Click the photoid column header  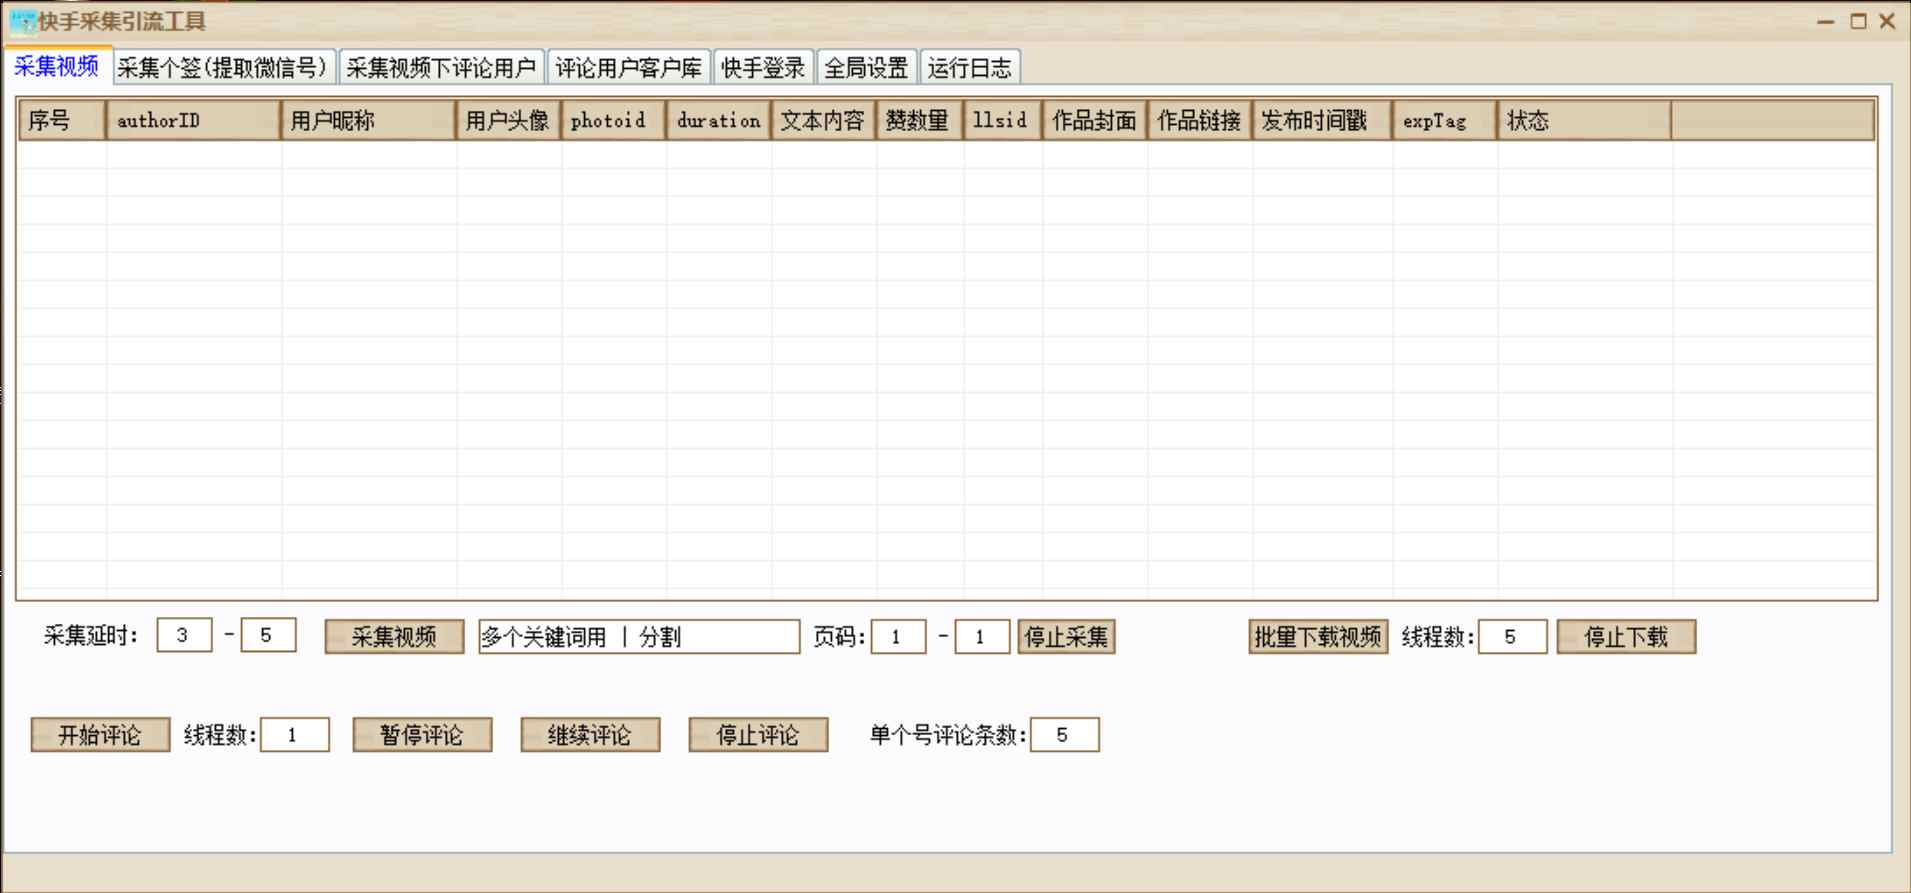pos(613,120)
